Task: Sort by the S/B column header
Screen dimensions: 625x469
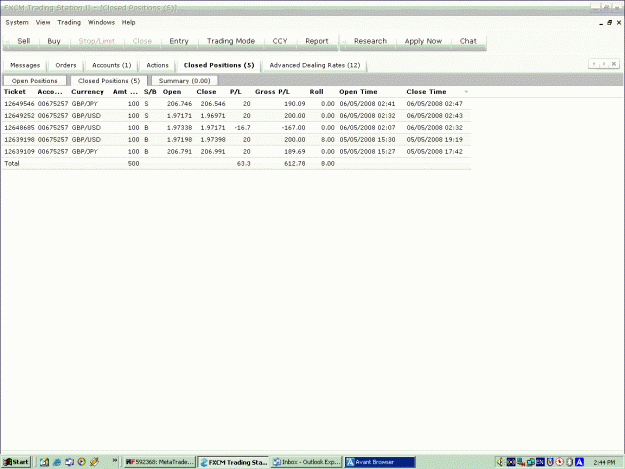Action: pos(150,92)
